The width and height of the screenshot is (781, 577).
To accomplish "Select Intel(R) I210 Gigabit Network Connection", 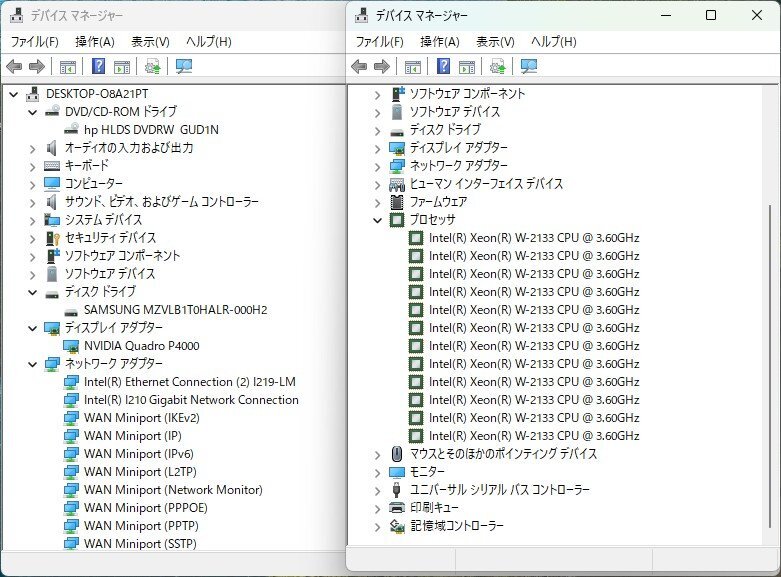I will (x=191, y=400).
